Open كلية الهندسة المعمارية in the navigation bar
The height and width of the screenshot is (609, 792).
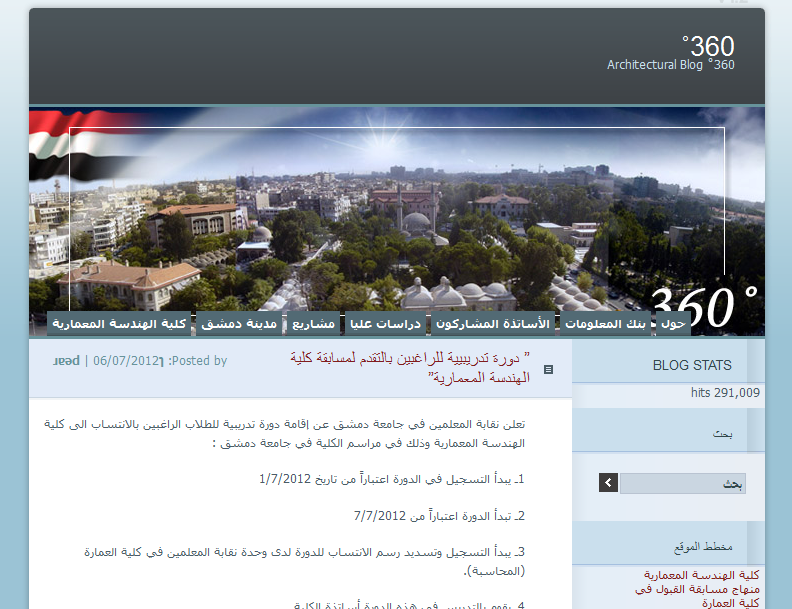pos(119,324)
